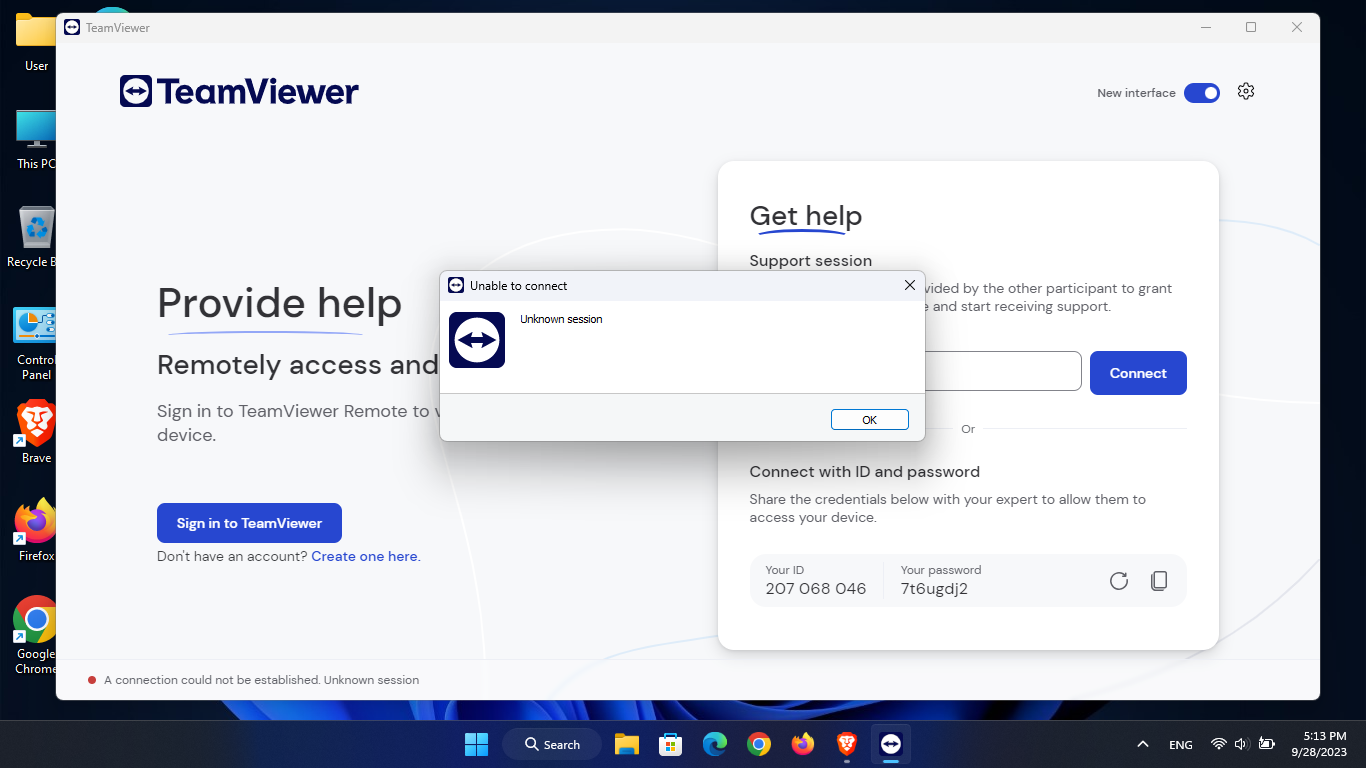This screenshot has width=1366, height=768.
Task: Launch Google Chrome from the taskbar
Action: click(759, 744)
